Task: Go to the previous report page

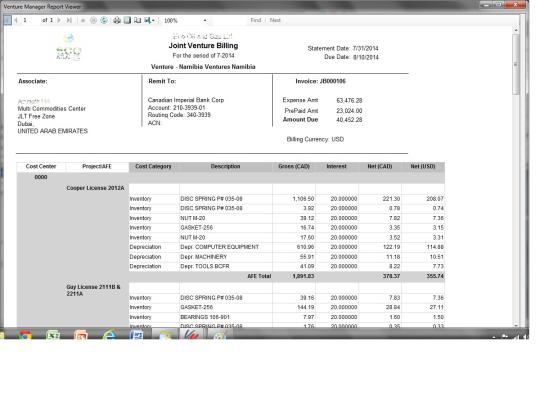Action: coord(16,20)
